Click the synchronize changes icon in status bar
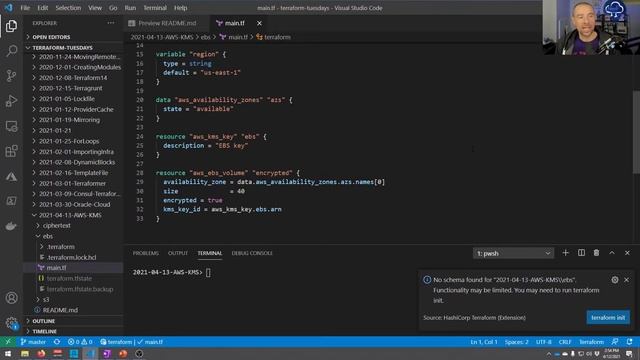 57,342
